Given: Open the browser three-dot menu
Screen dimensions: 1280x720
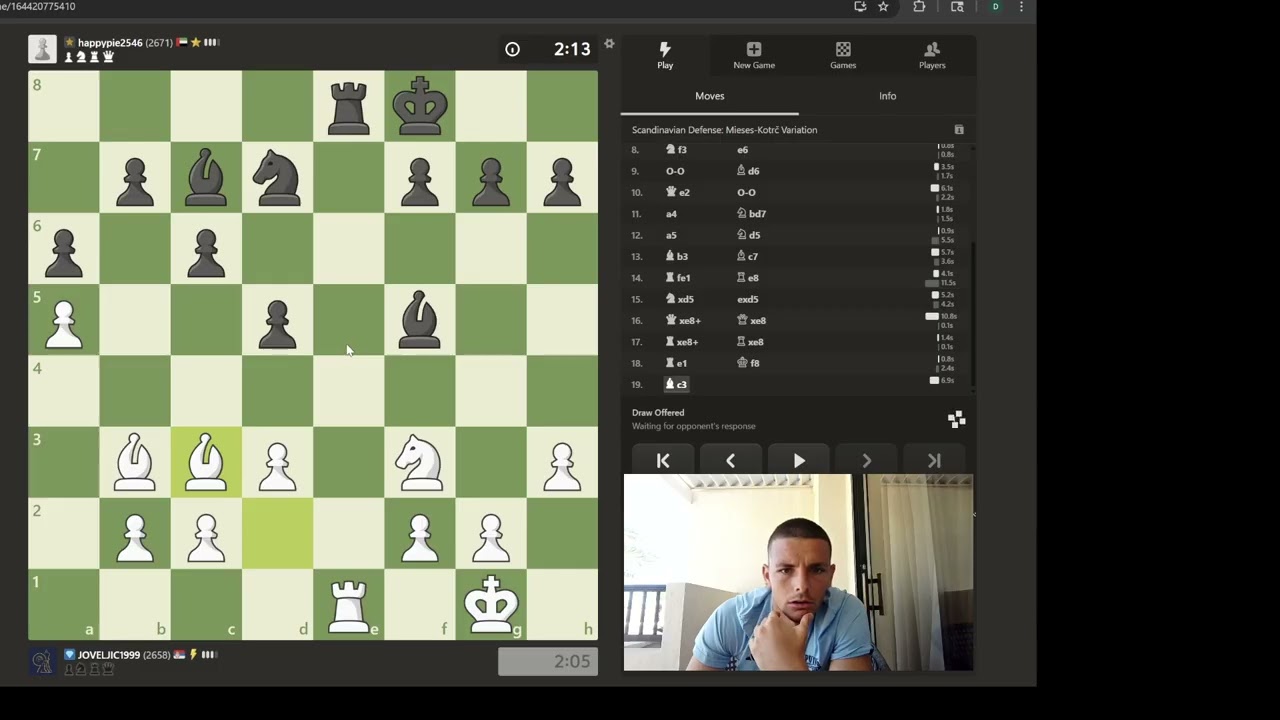Looking at the screenshot, I should 1021,7.
